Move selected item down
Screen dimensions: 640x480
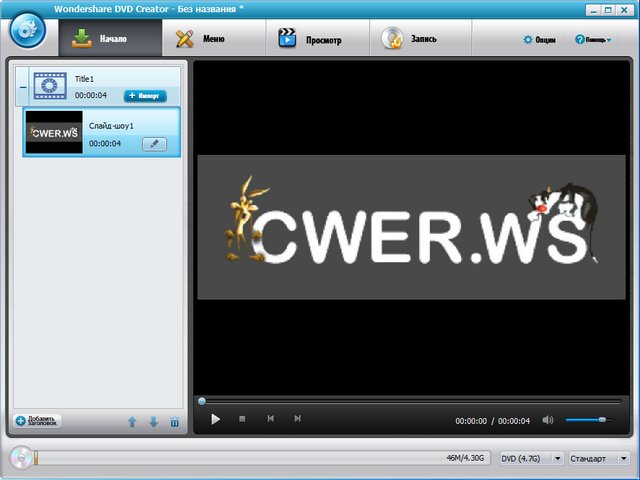[153, 422]
